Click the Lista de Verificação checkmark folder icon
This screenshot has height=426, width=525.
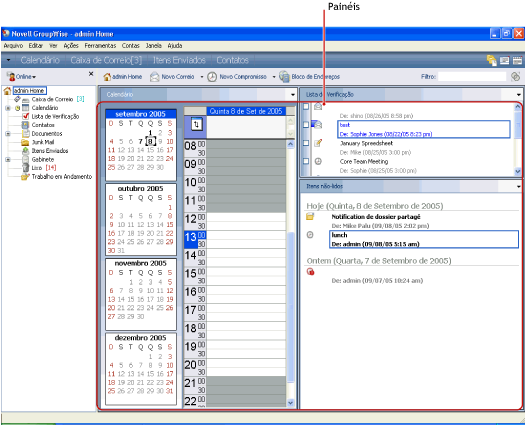coord(25,116)
